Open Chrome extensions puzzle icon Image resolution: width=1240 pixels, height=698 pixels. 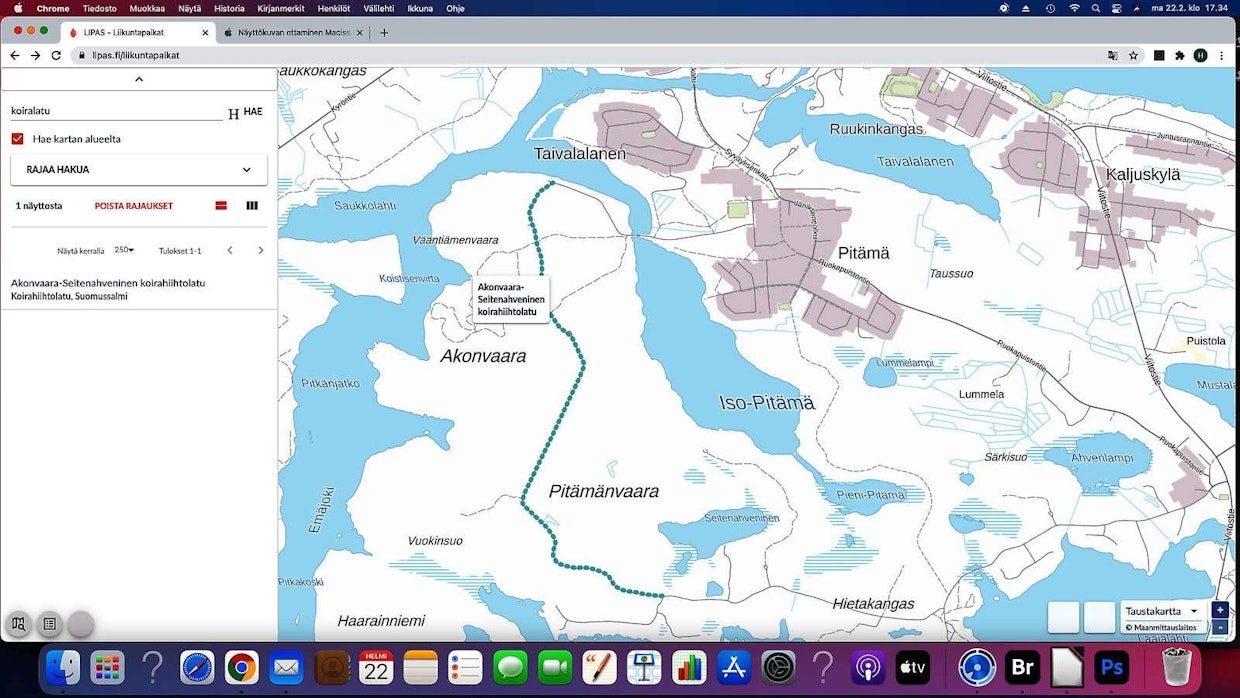[1180, 56]
